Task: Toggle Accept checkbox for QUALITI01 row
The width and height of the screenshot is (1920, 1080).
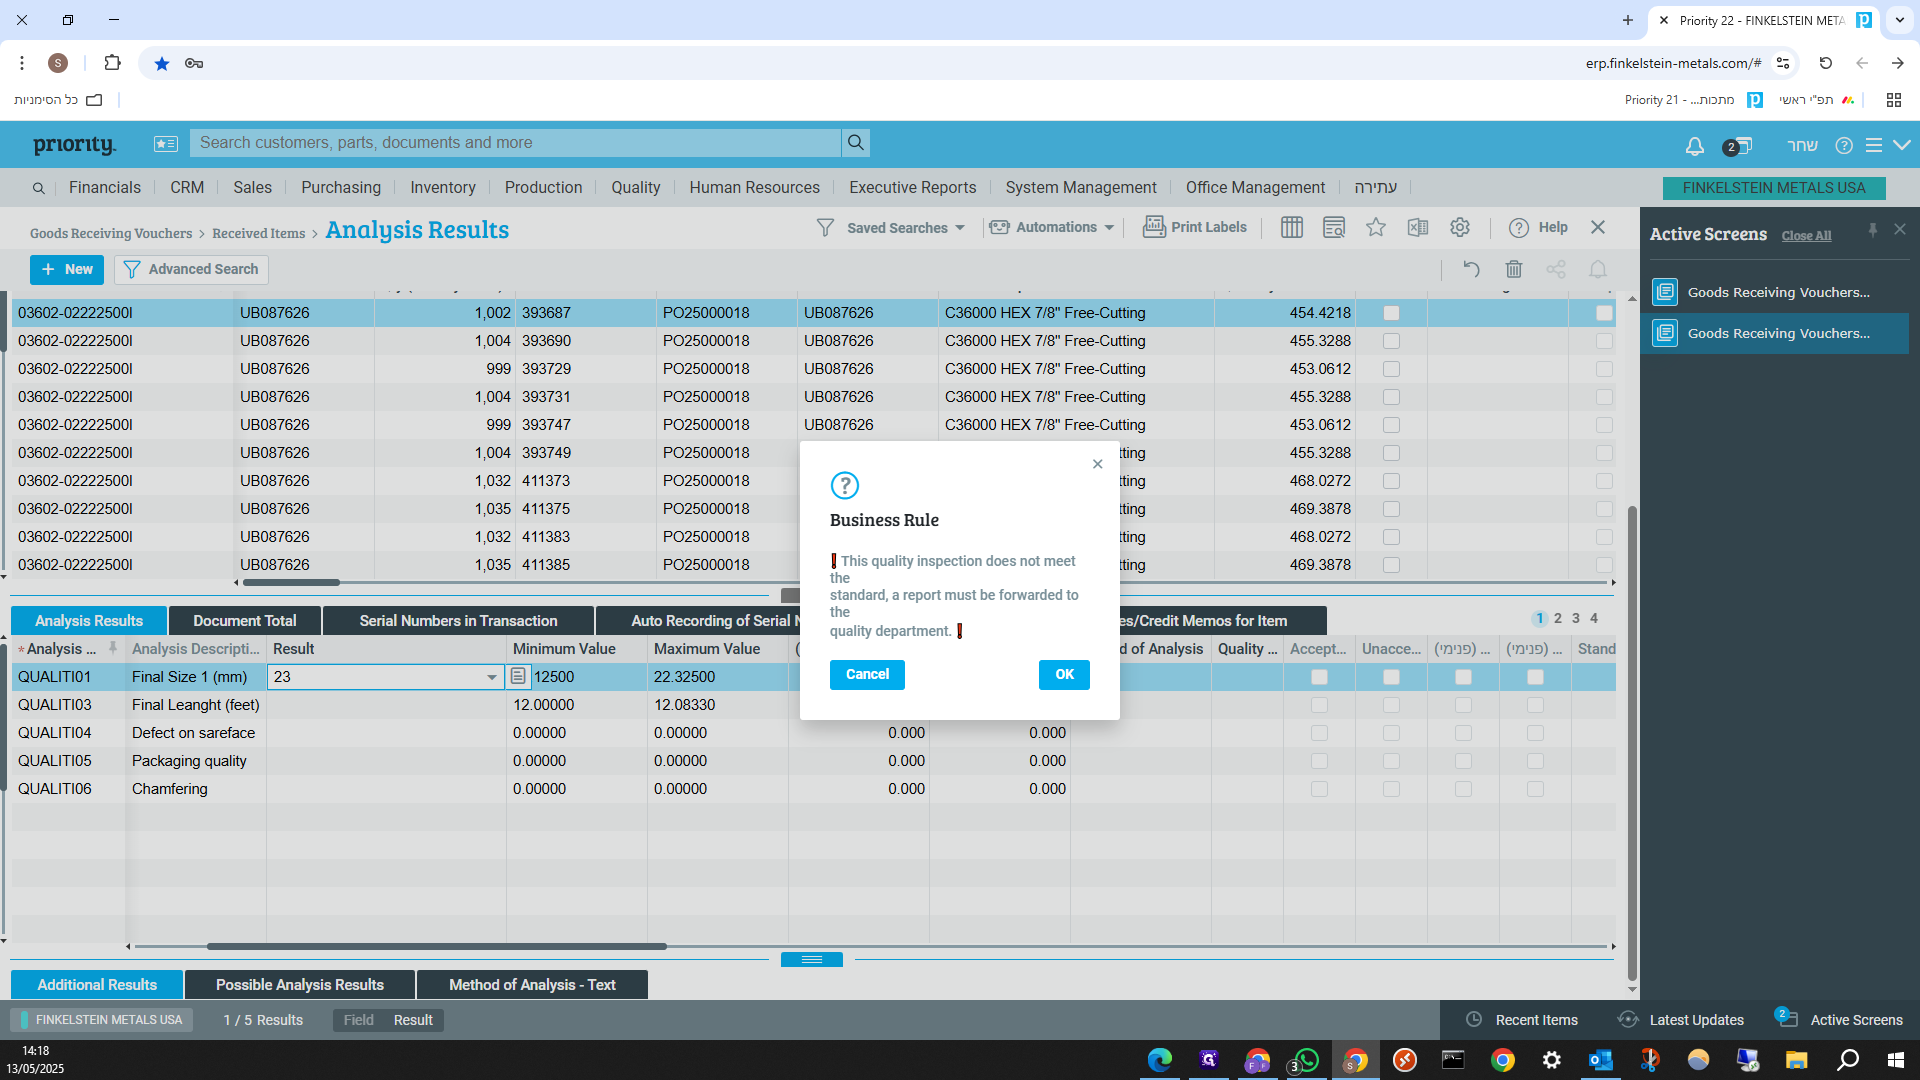Action: tap(1319, 677)
